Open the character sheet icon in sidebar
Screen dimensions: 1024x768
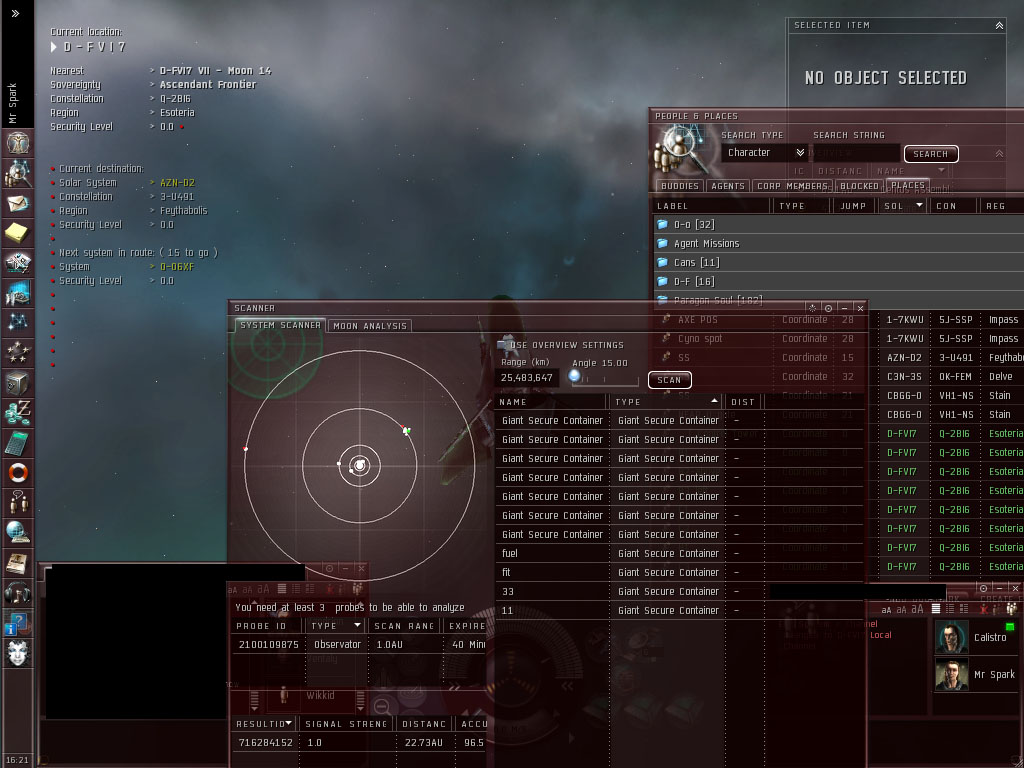(18, 142)
